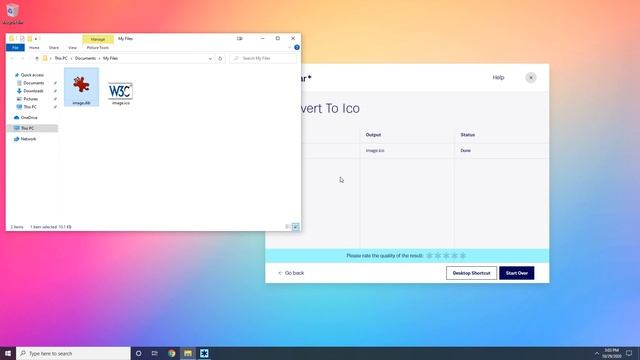
Task: Click the Go back link
Action: click(x=291, y=273)
